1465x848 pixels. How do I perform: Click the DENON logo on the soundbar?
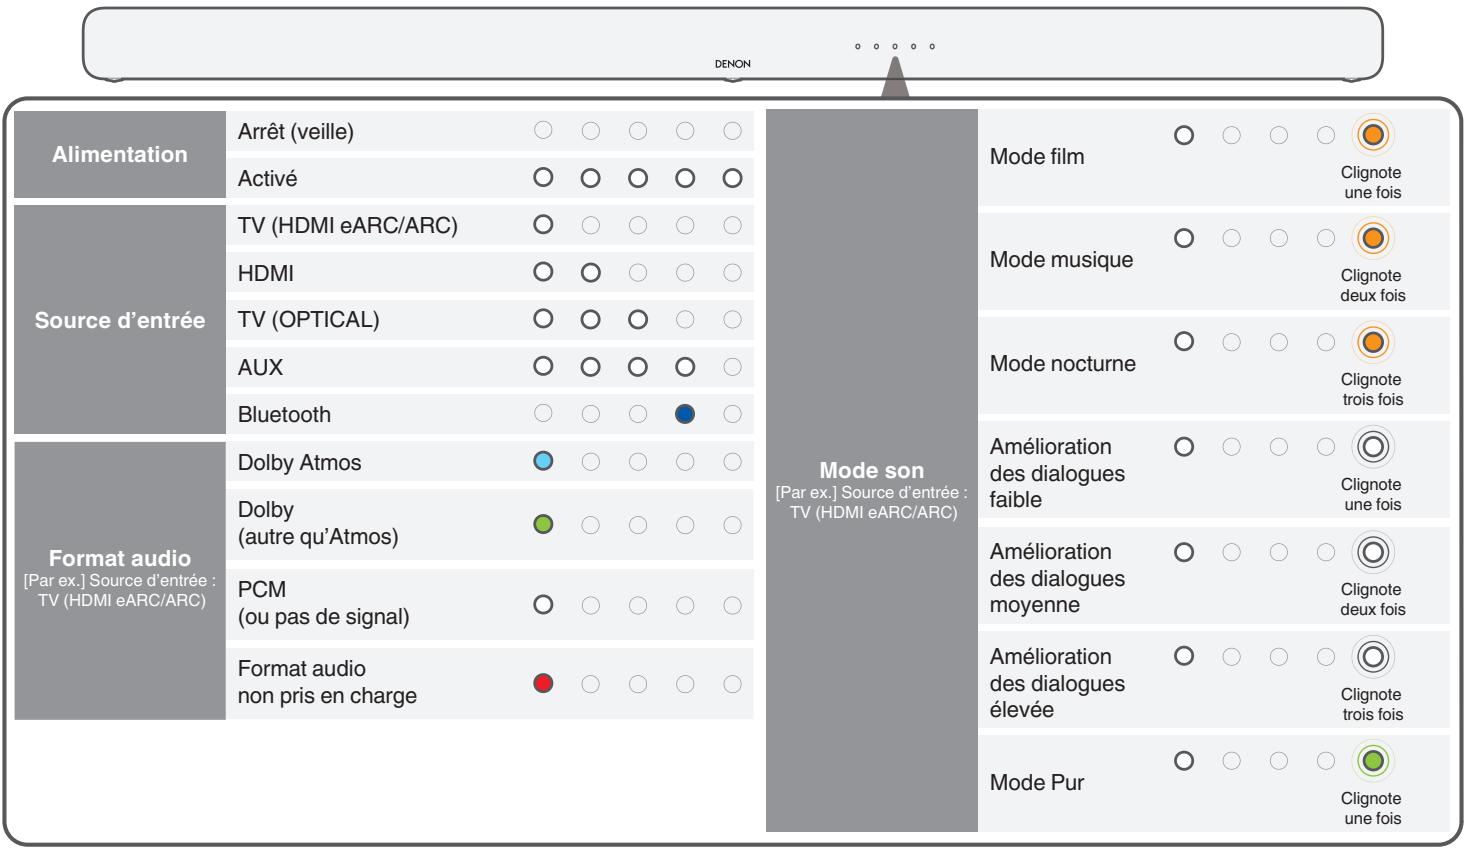732,64
